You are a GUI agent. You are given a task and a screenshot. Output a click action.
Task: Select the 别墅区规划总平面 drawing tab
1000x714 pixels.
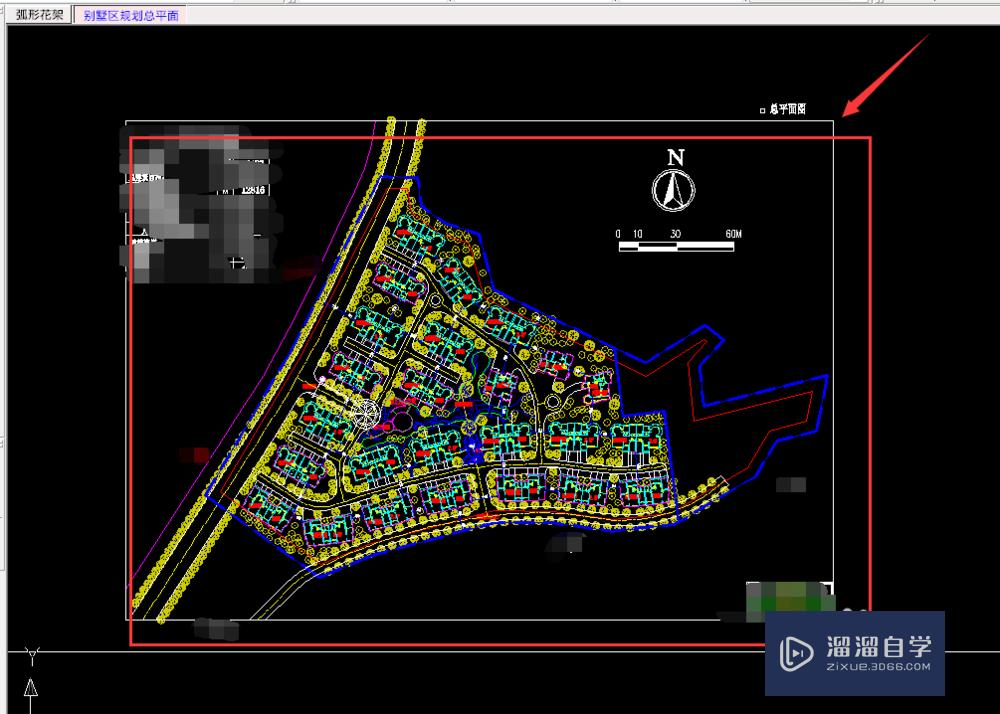130,15
